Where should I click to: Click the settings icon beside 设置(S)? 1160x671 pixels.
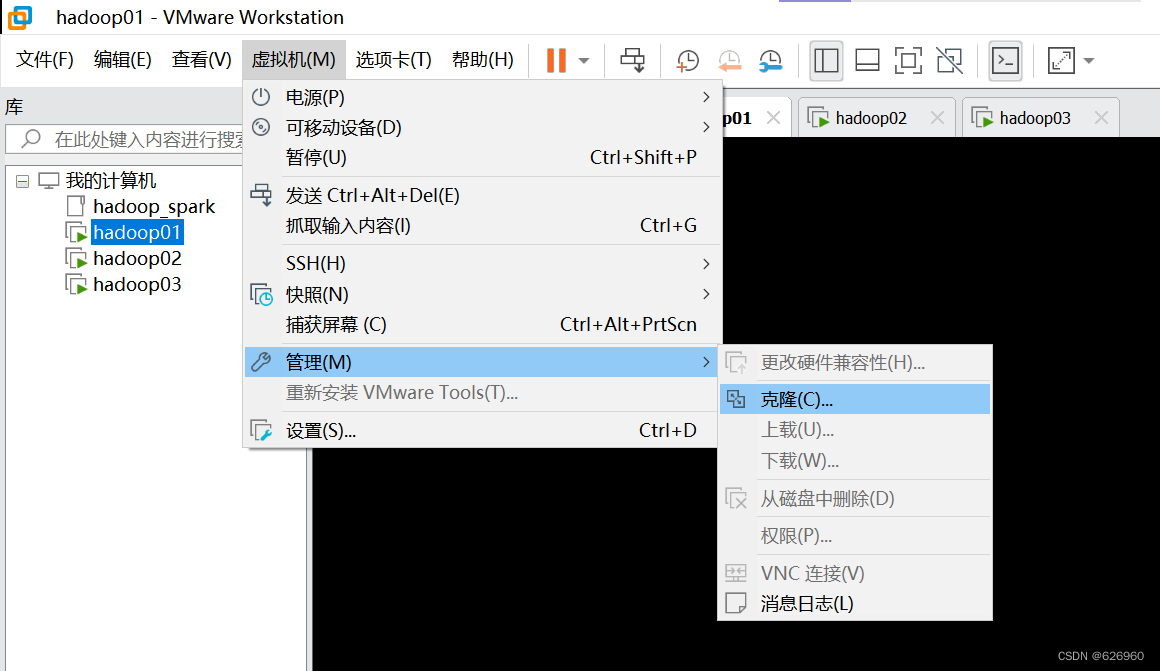(261, 431)
